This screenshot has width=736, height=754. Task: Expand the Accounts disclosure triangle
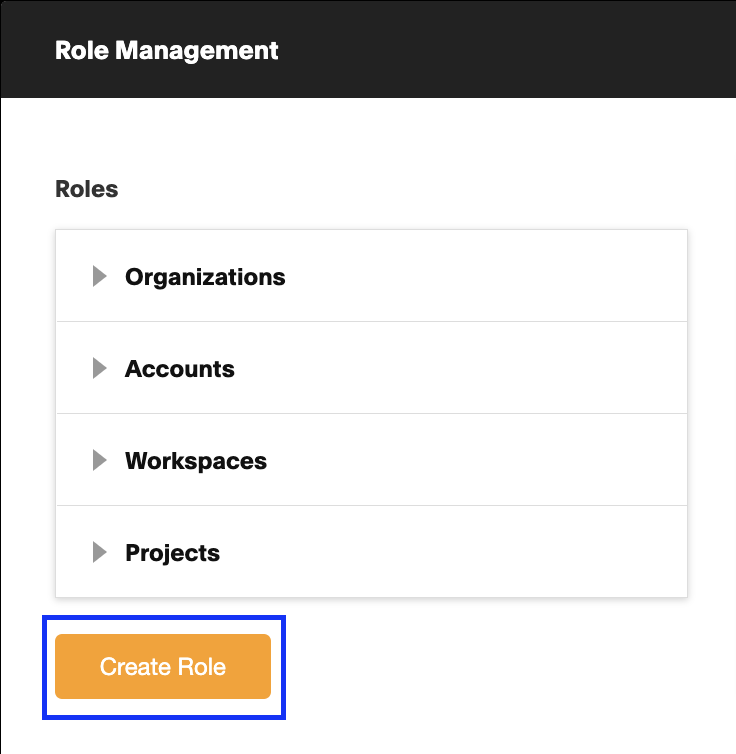click(x=100, y=368)
